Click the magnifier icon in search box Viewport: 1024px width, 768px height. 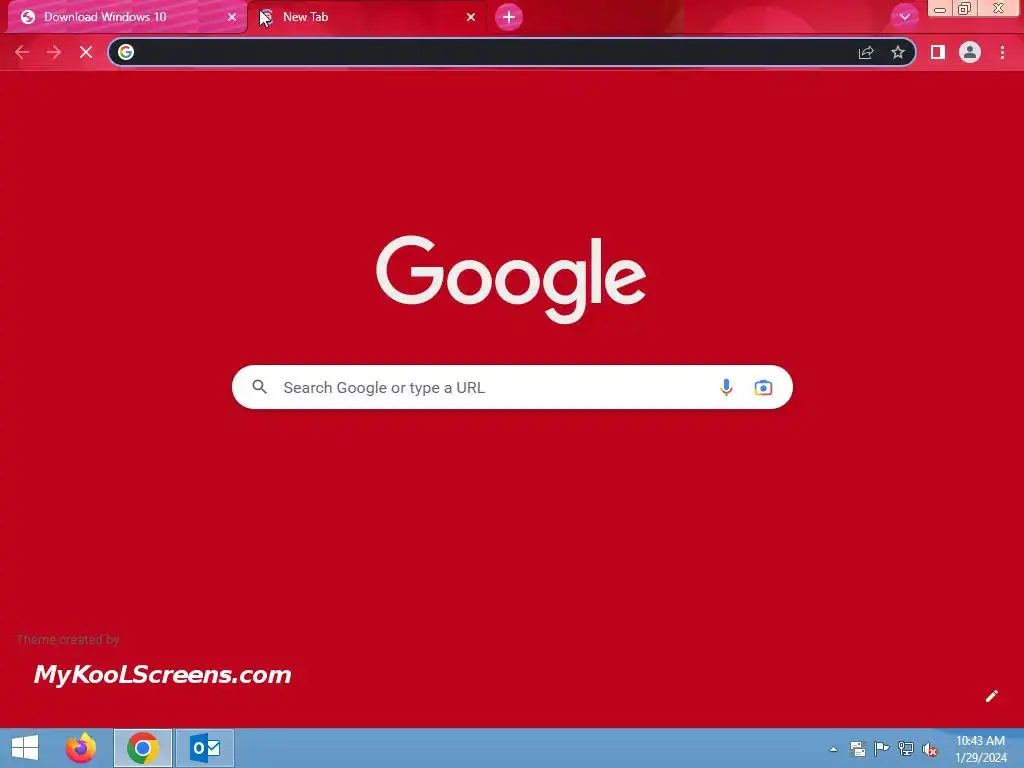pyautogui.click(x=259, y=387)
